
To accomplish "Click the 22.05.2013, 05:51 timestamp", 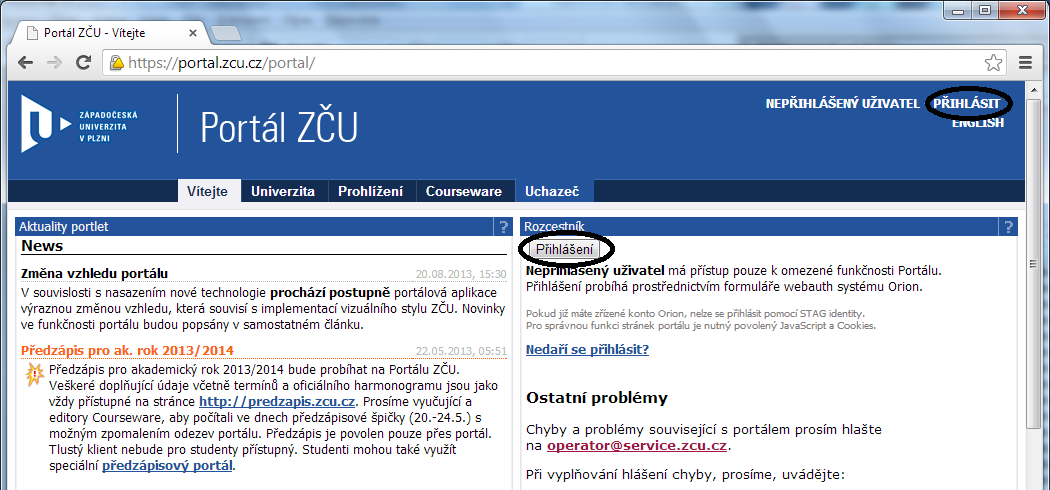I will [461, 351].
